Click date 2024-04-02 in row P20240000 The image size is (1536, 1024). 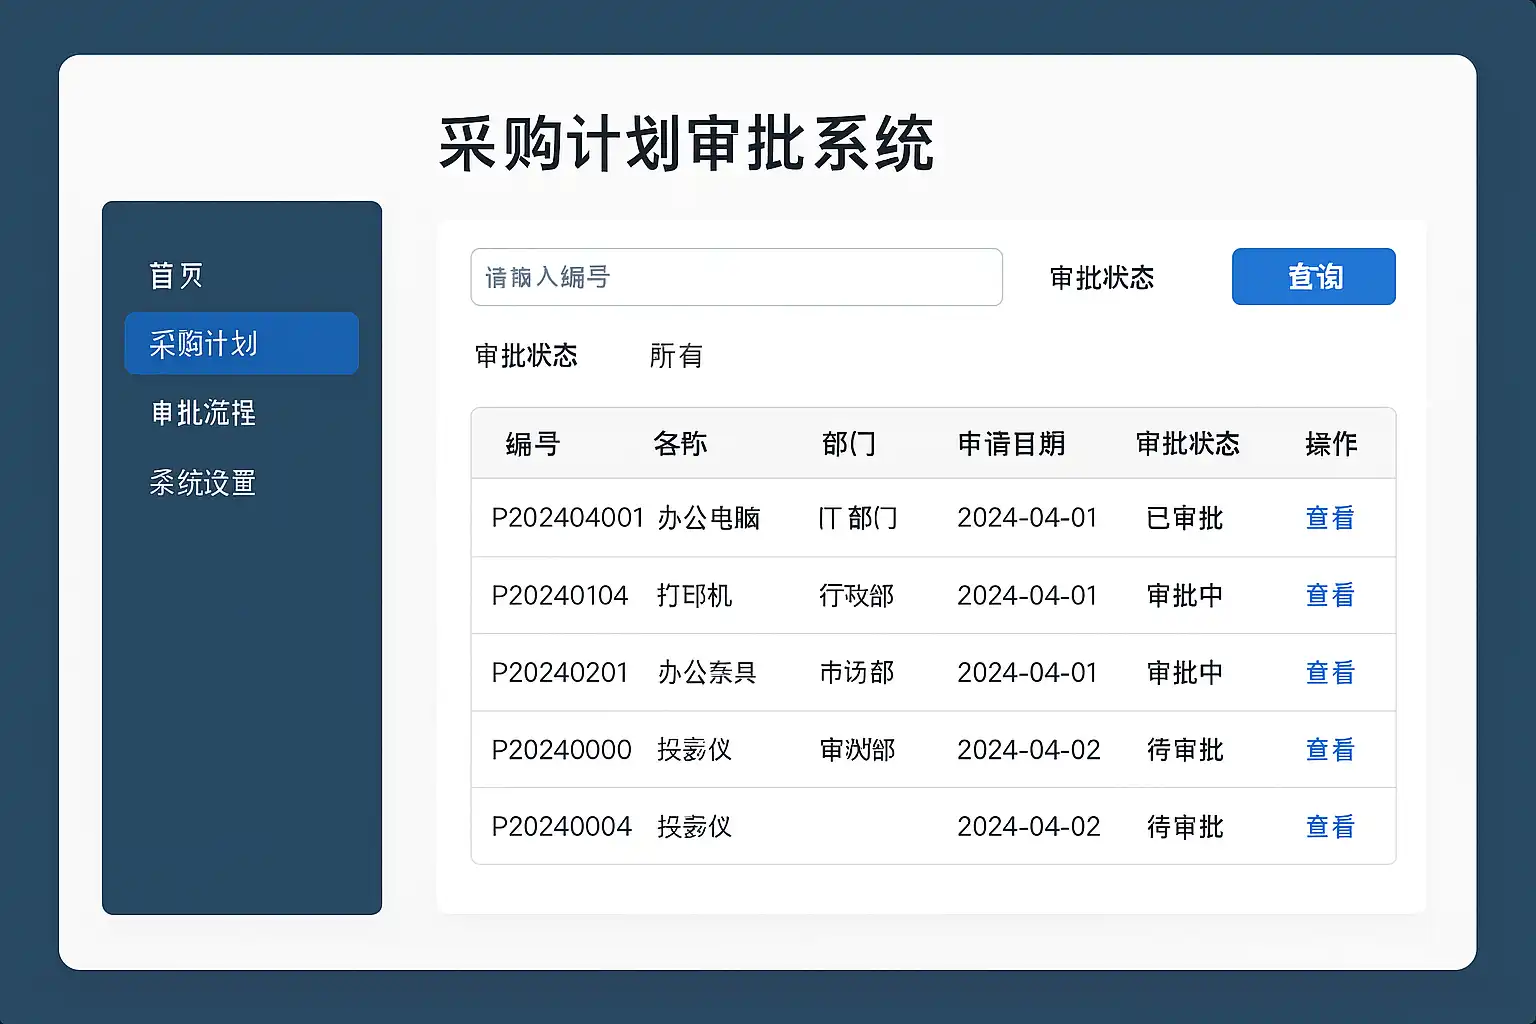1028,749
